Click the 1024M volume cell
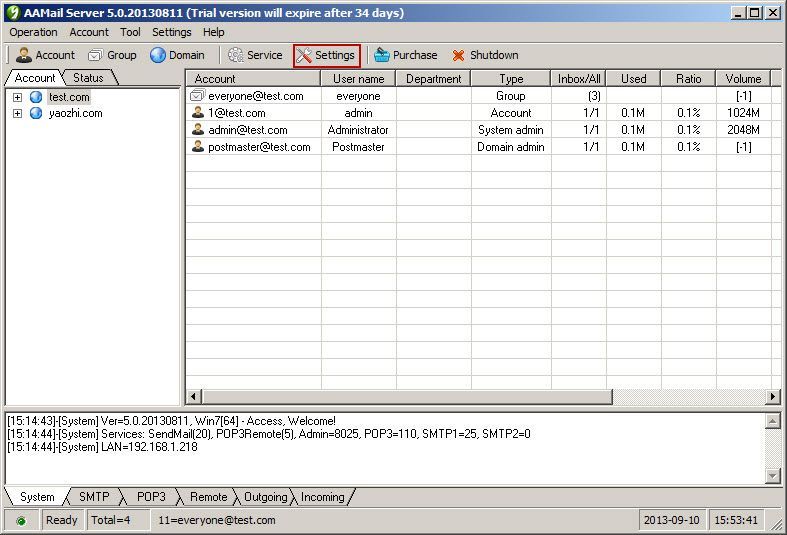Image resolution: width=787 pixels, height=535 pixels. [743, 113]
